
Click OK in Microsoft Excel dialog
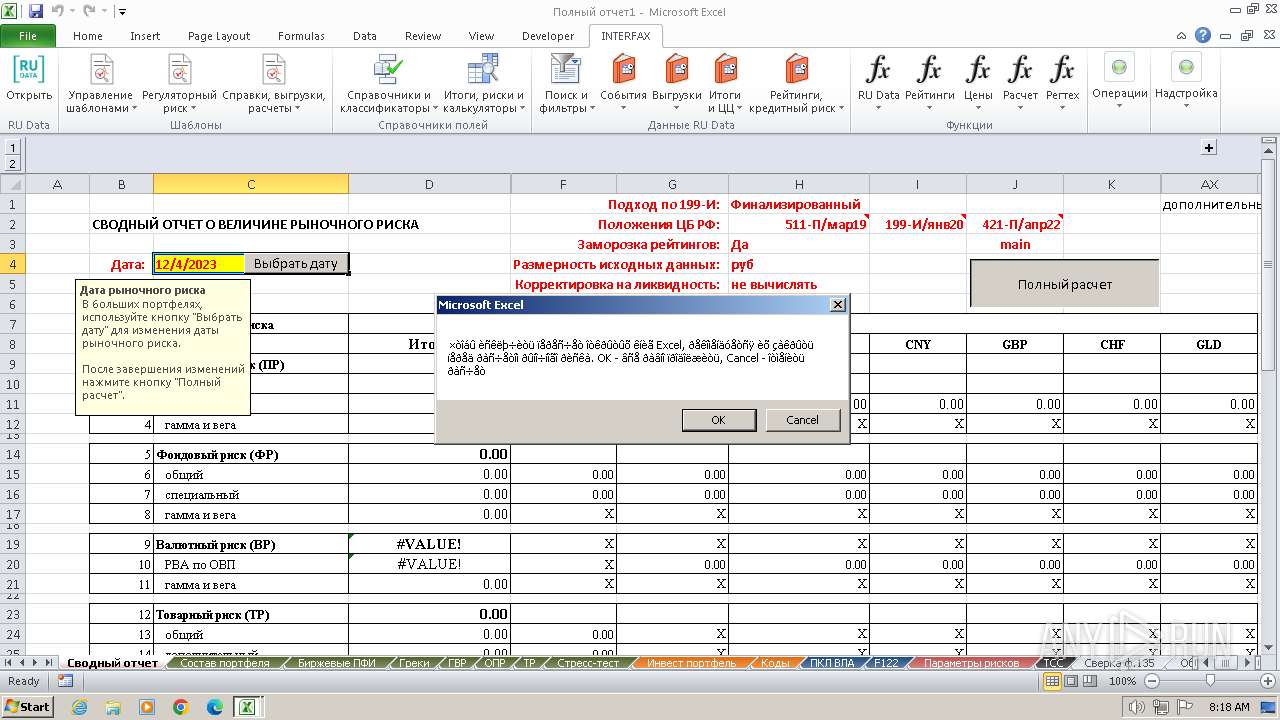click(x=718, y=420)
